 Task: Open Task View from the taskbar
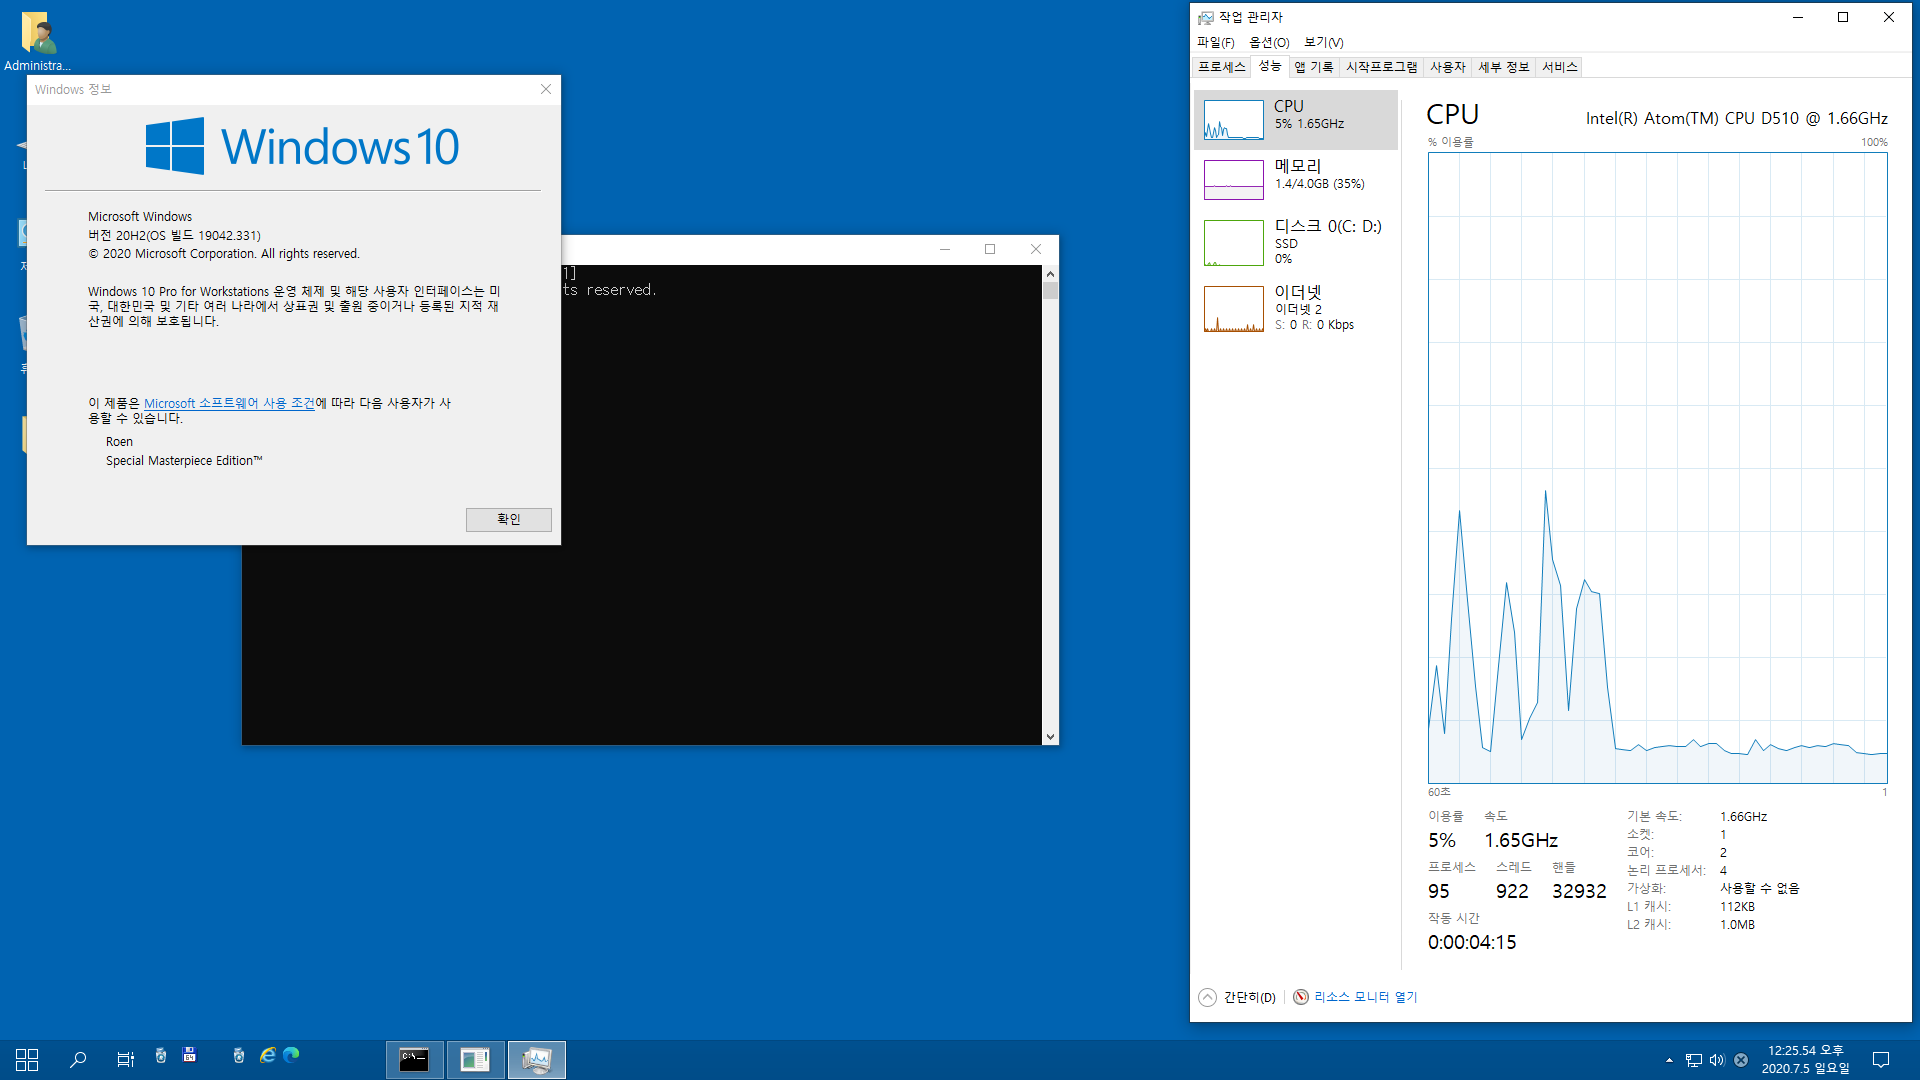(125, 1060)
